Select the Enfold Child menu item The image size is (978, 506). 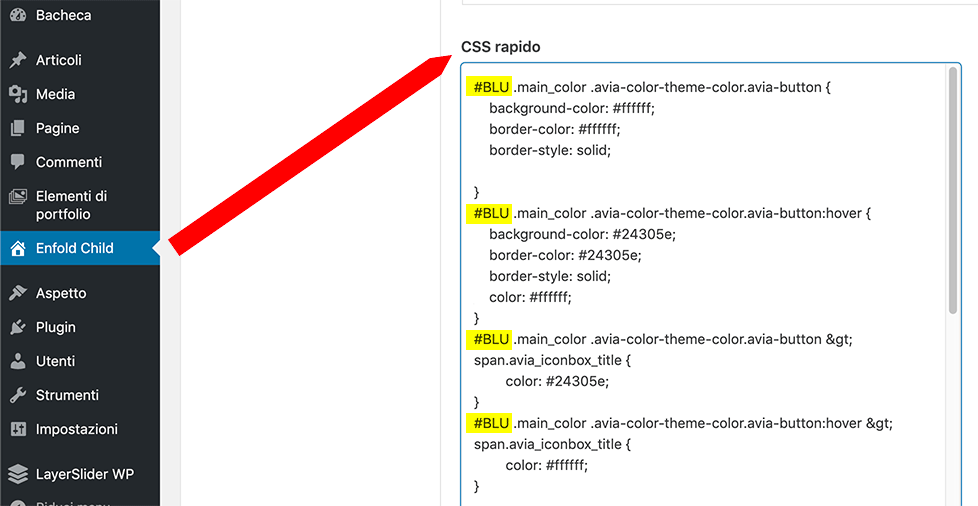pyautogui.click(x=80, y=248)
